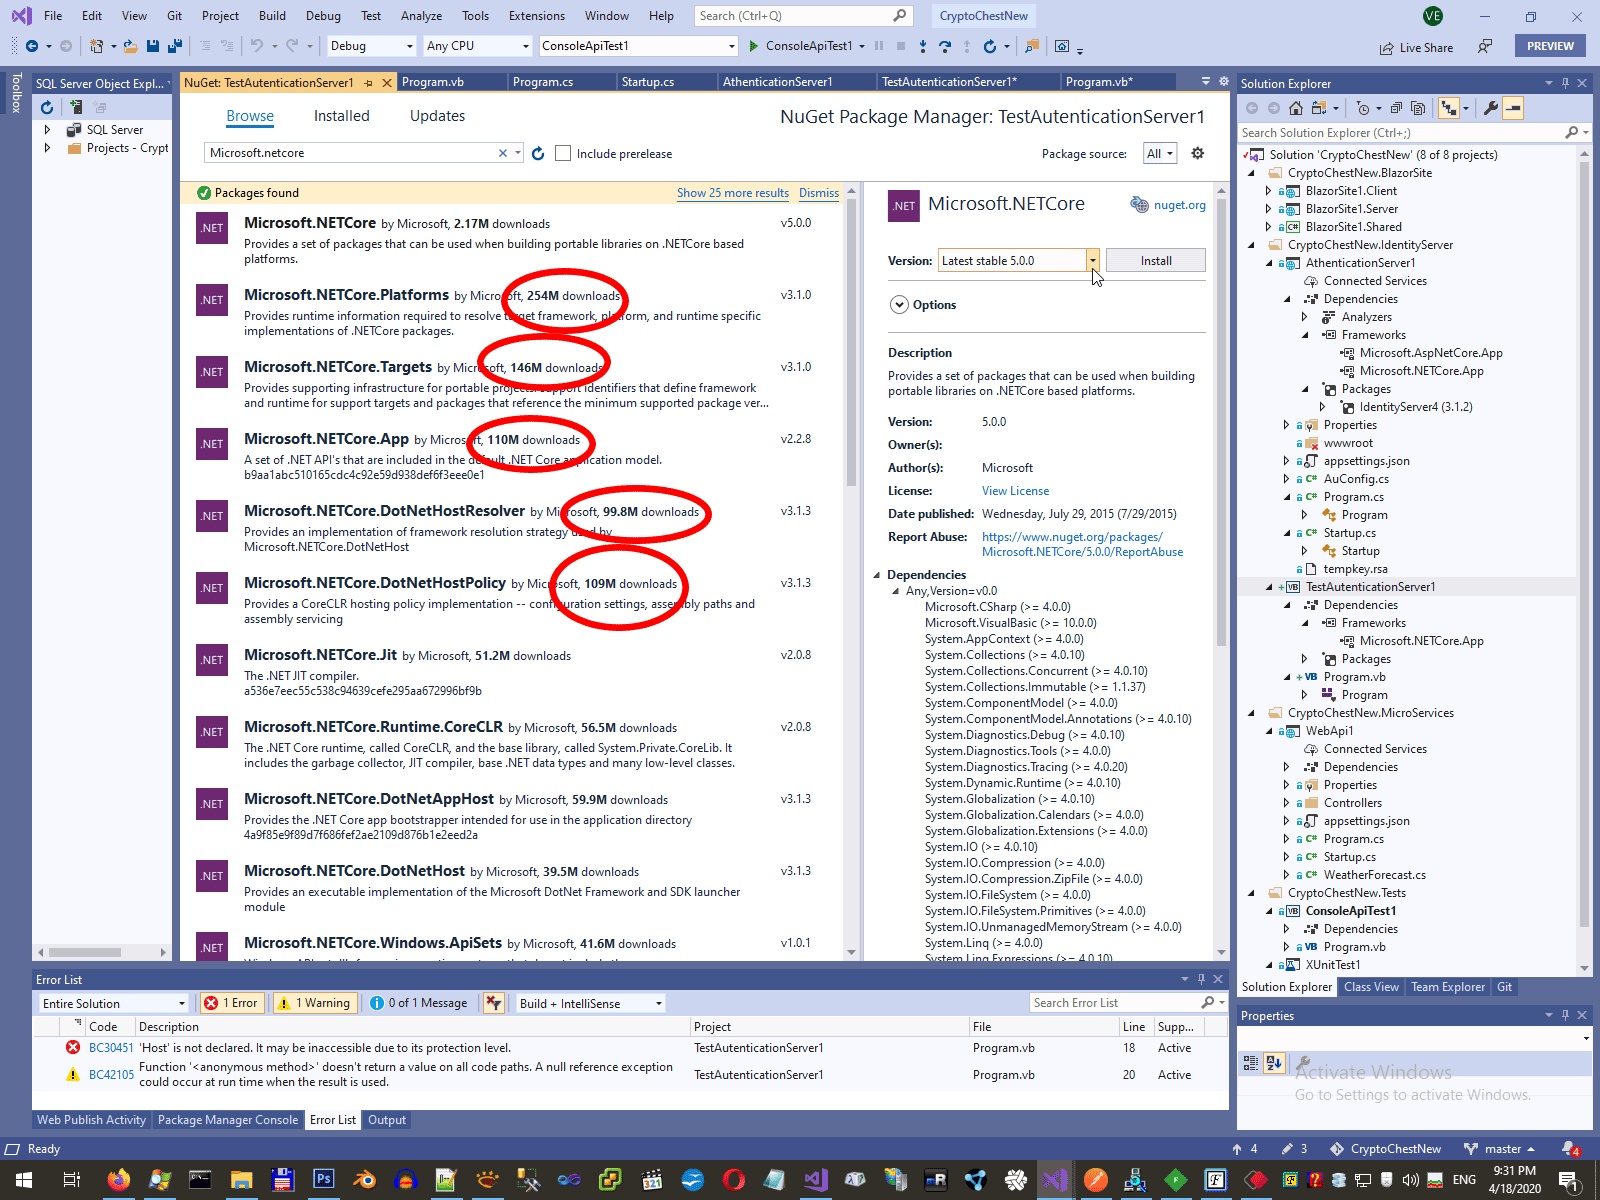Switch Properties panel to Categorized view
Viewport: 1600px width, 1200px height.
tap(1251, 1062)
